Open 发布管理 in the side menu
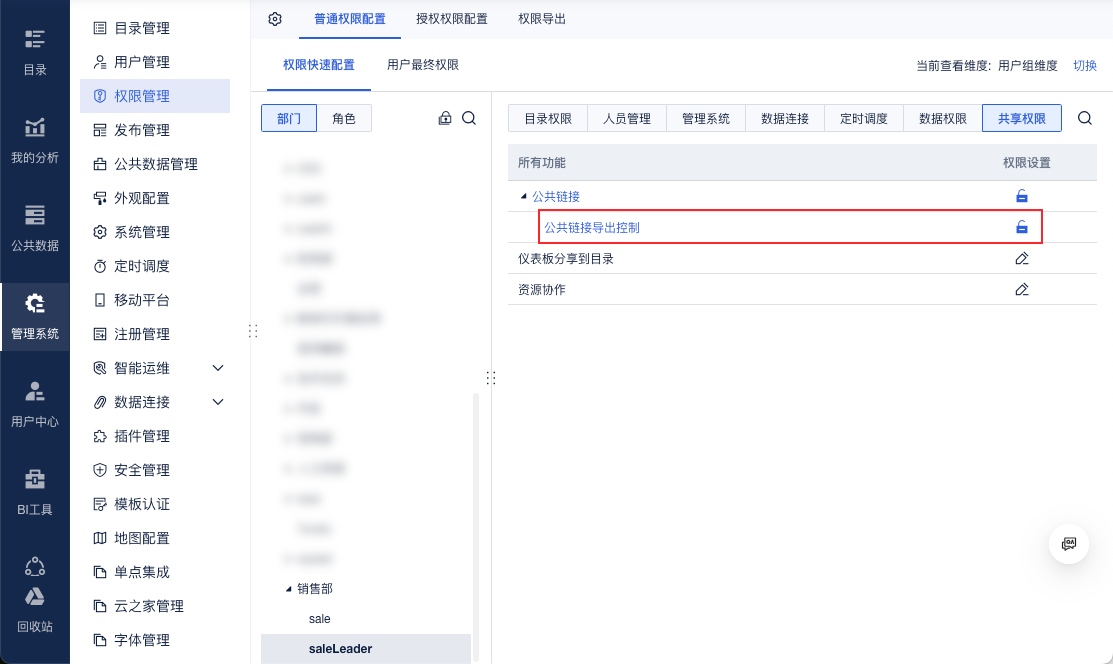1113x664 pixels. click(155, 130)
